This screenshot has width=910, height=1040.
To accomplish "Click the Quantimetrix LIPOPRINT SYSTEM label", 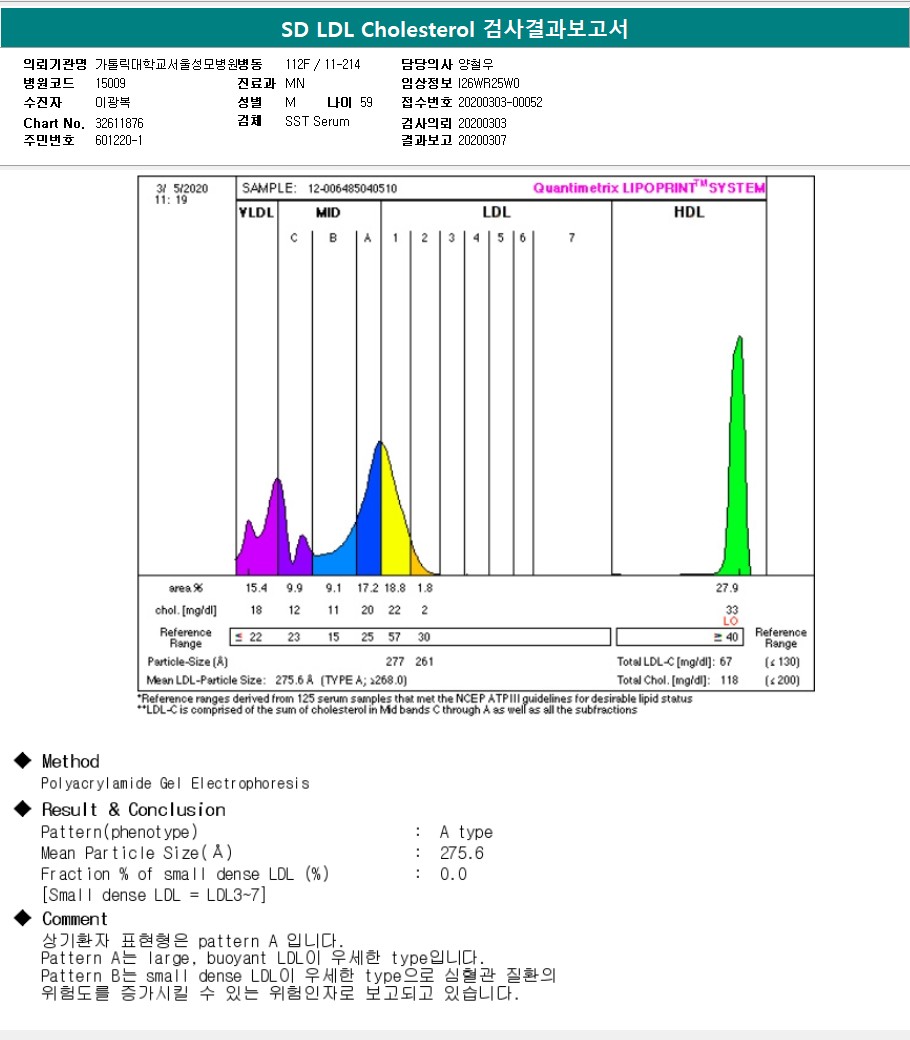I will (x=649, y=188).
